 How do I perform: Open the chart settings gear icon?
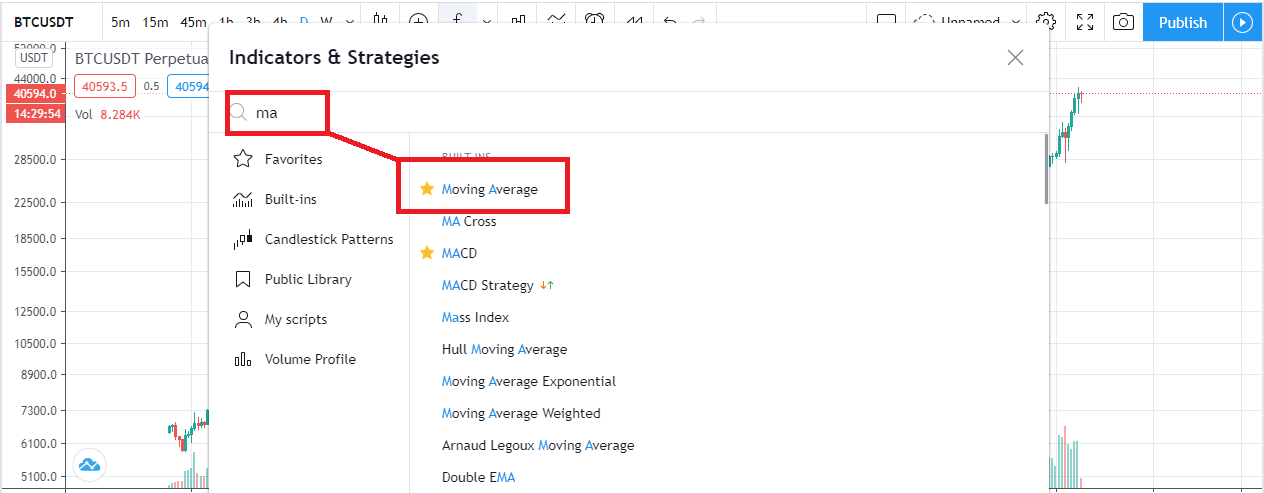pos(1046,22)
